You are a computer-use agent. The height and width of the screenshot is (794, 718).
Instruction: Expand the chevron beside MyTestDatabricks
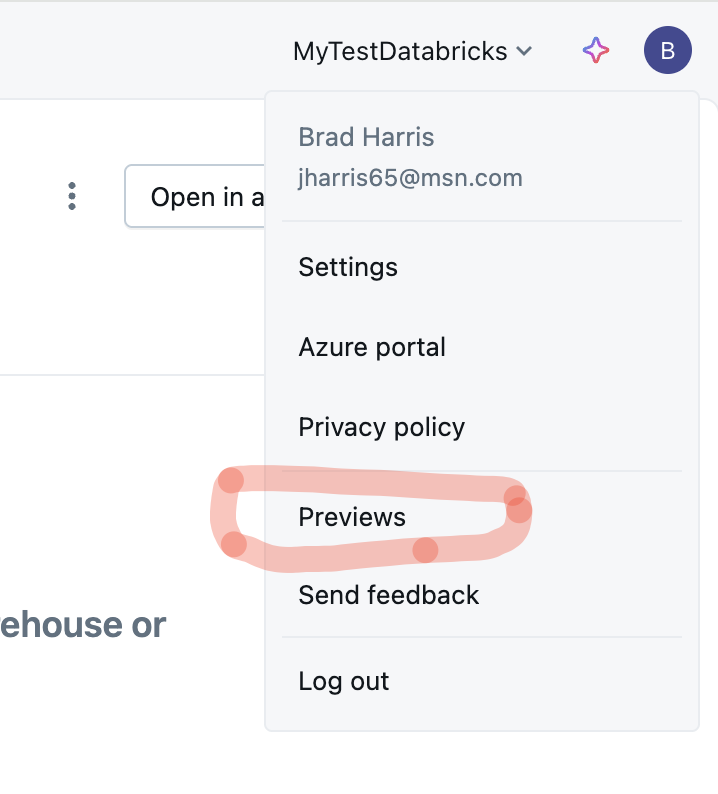(x=524, y=51)
